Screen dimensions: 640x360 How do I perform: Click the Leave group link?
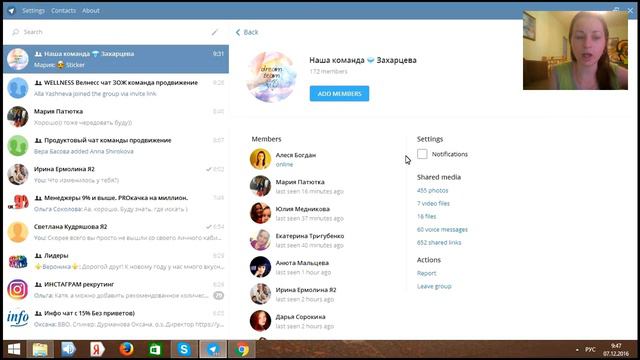point(434,286)
